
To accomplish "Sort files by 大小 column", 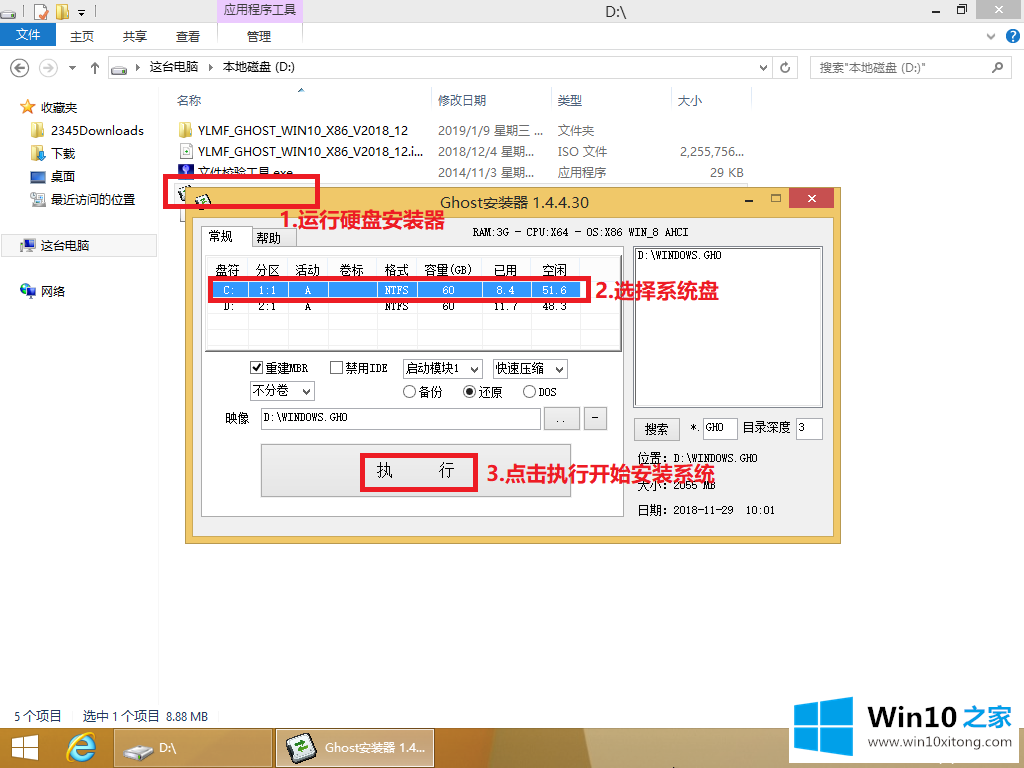I will click(x=690, y=101).
